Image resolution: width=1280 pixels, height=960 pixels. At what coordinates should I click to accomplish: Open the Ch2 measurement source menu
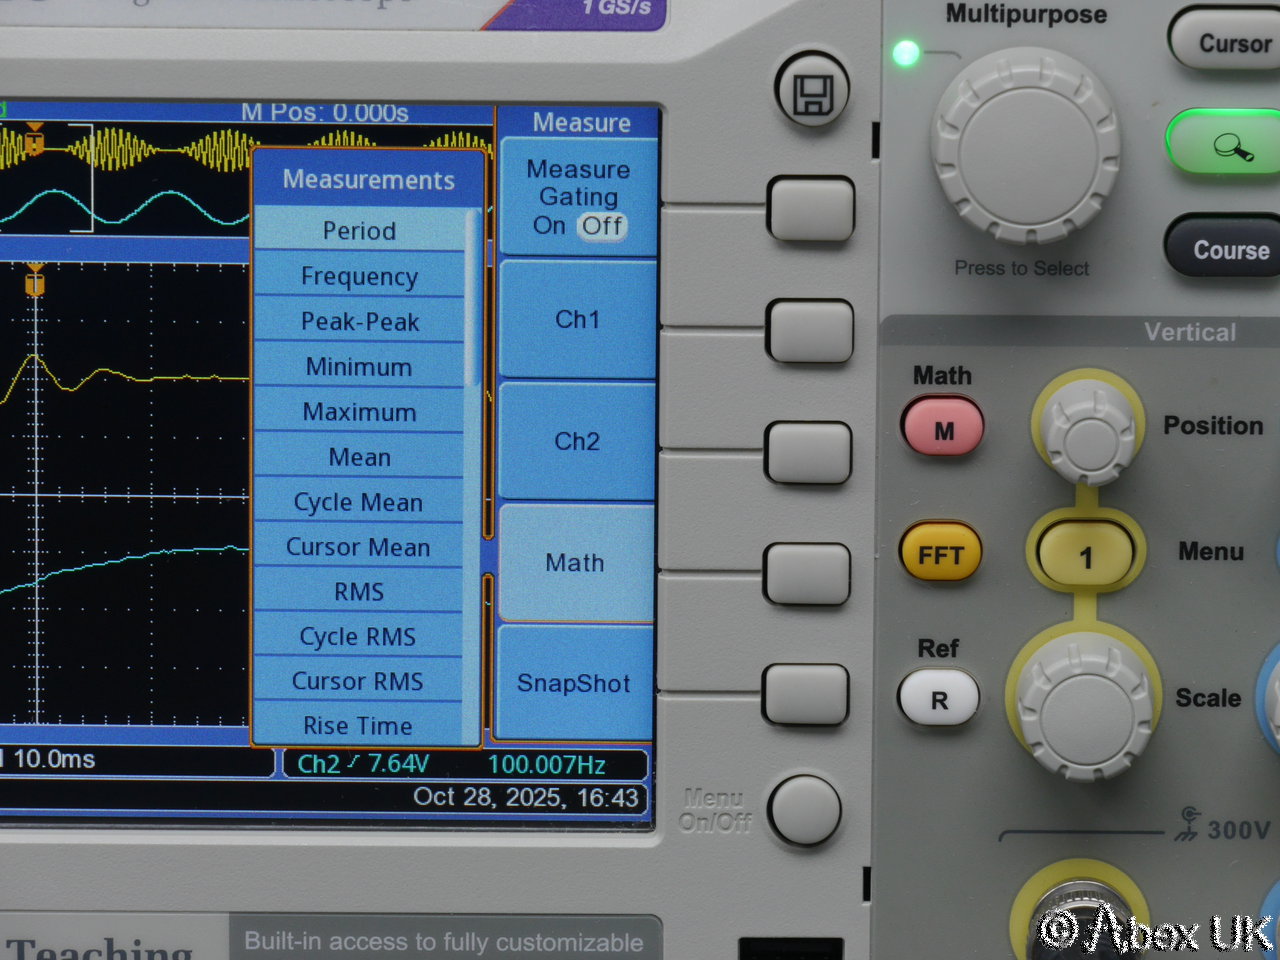(x=577, y=441)
